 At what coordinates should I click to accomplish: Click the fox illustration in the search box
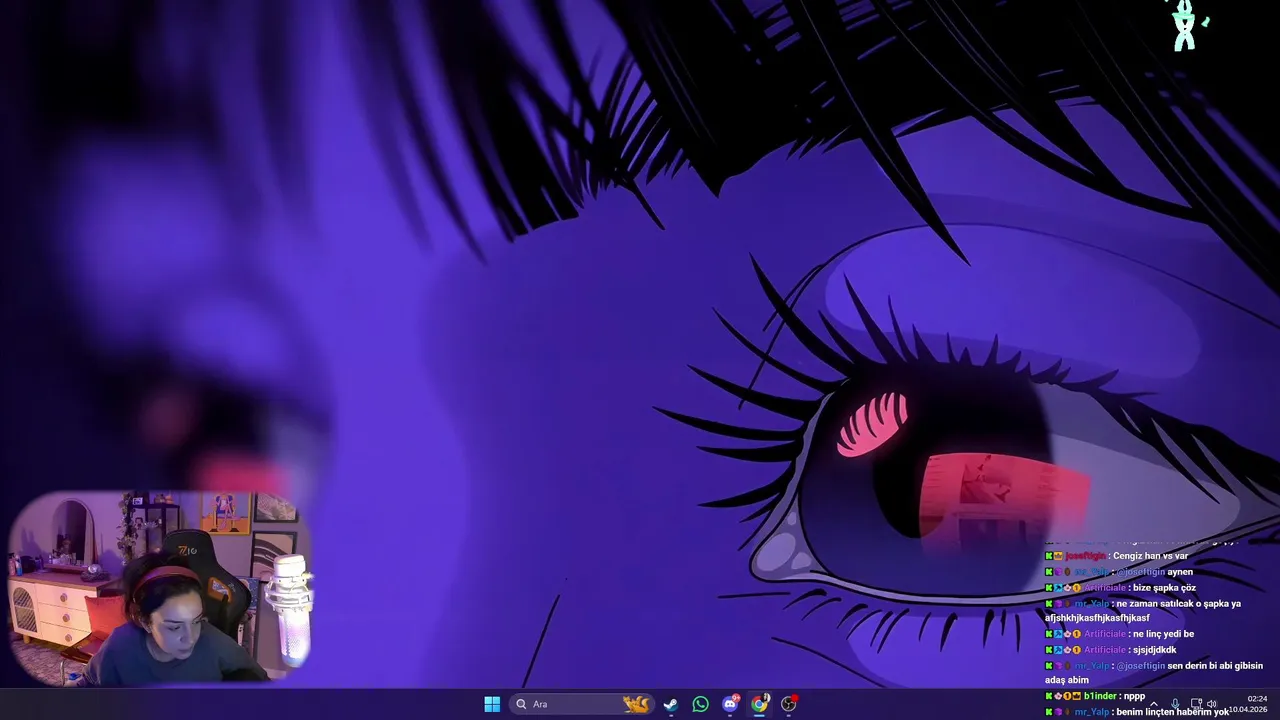pos(636,704)
